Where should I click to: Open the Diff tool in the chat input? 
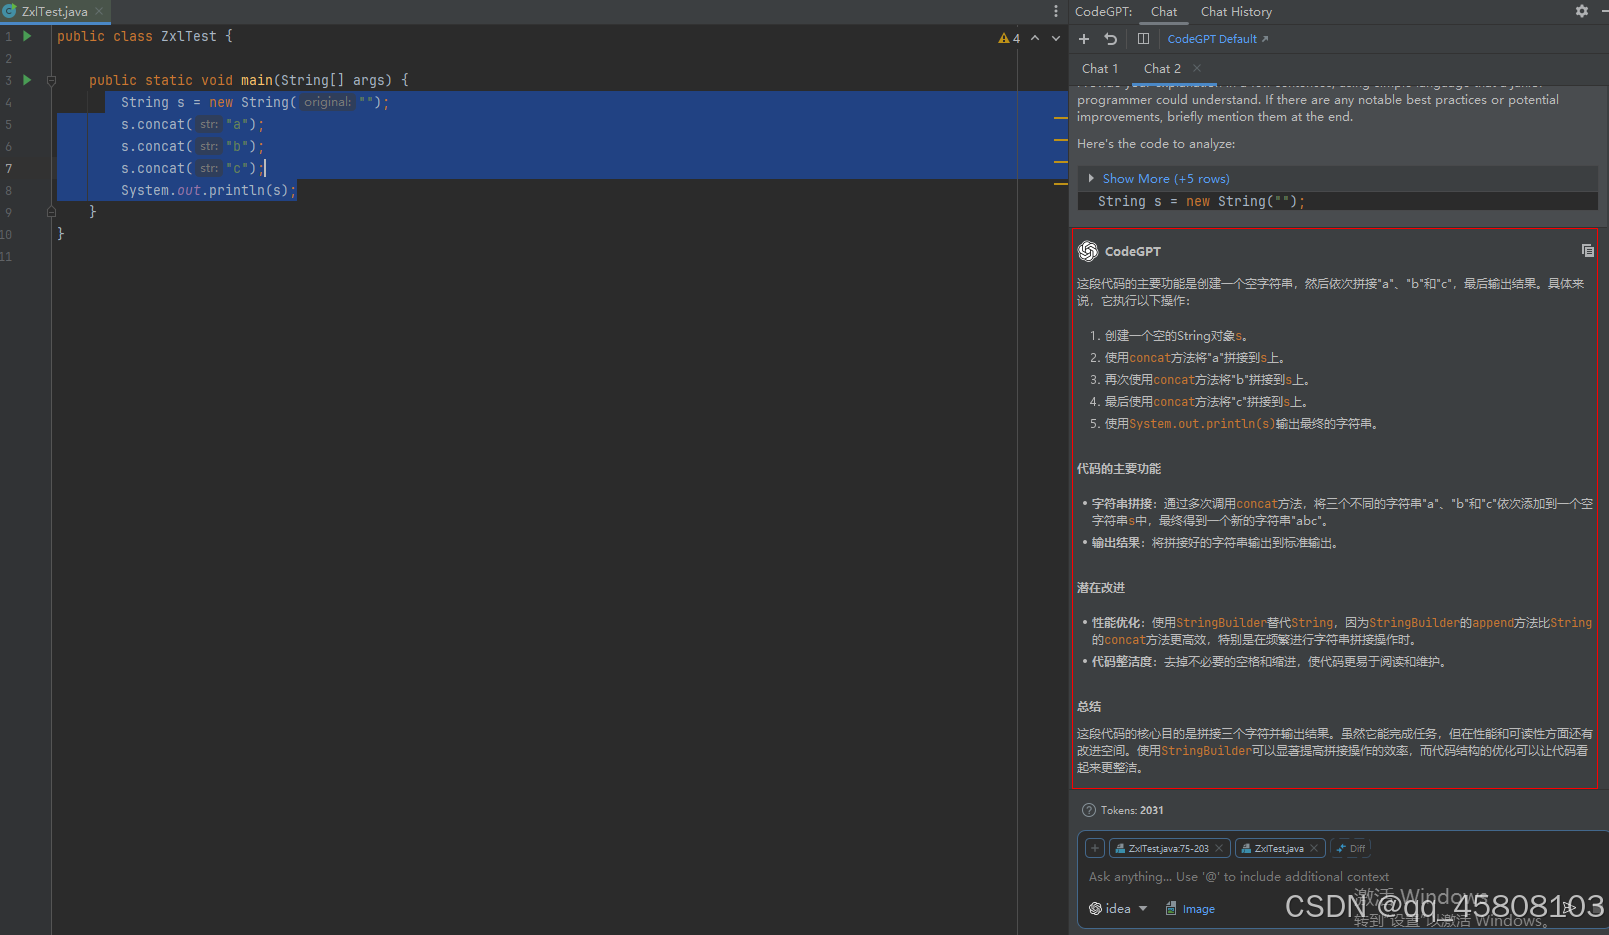coord(1350,847)
